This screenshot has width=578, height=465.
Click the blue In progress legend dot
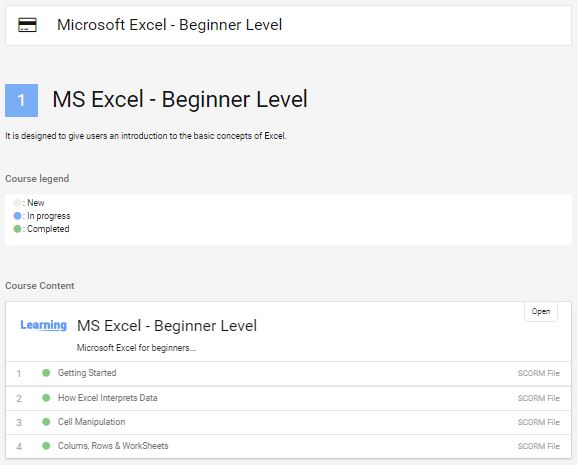[x=17, y=216]
